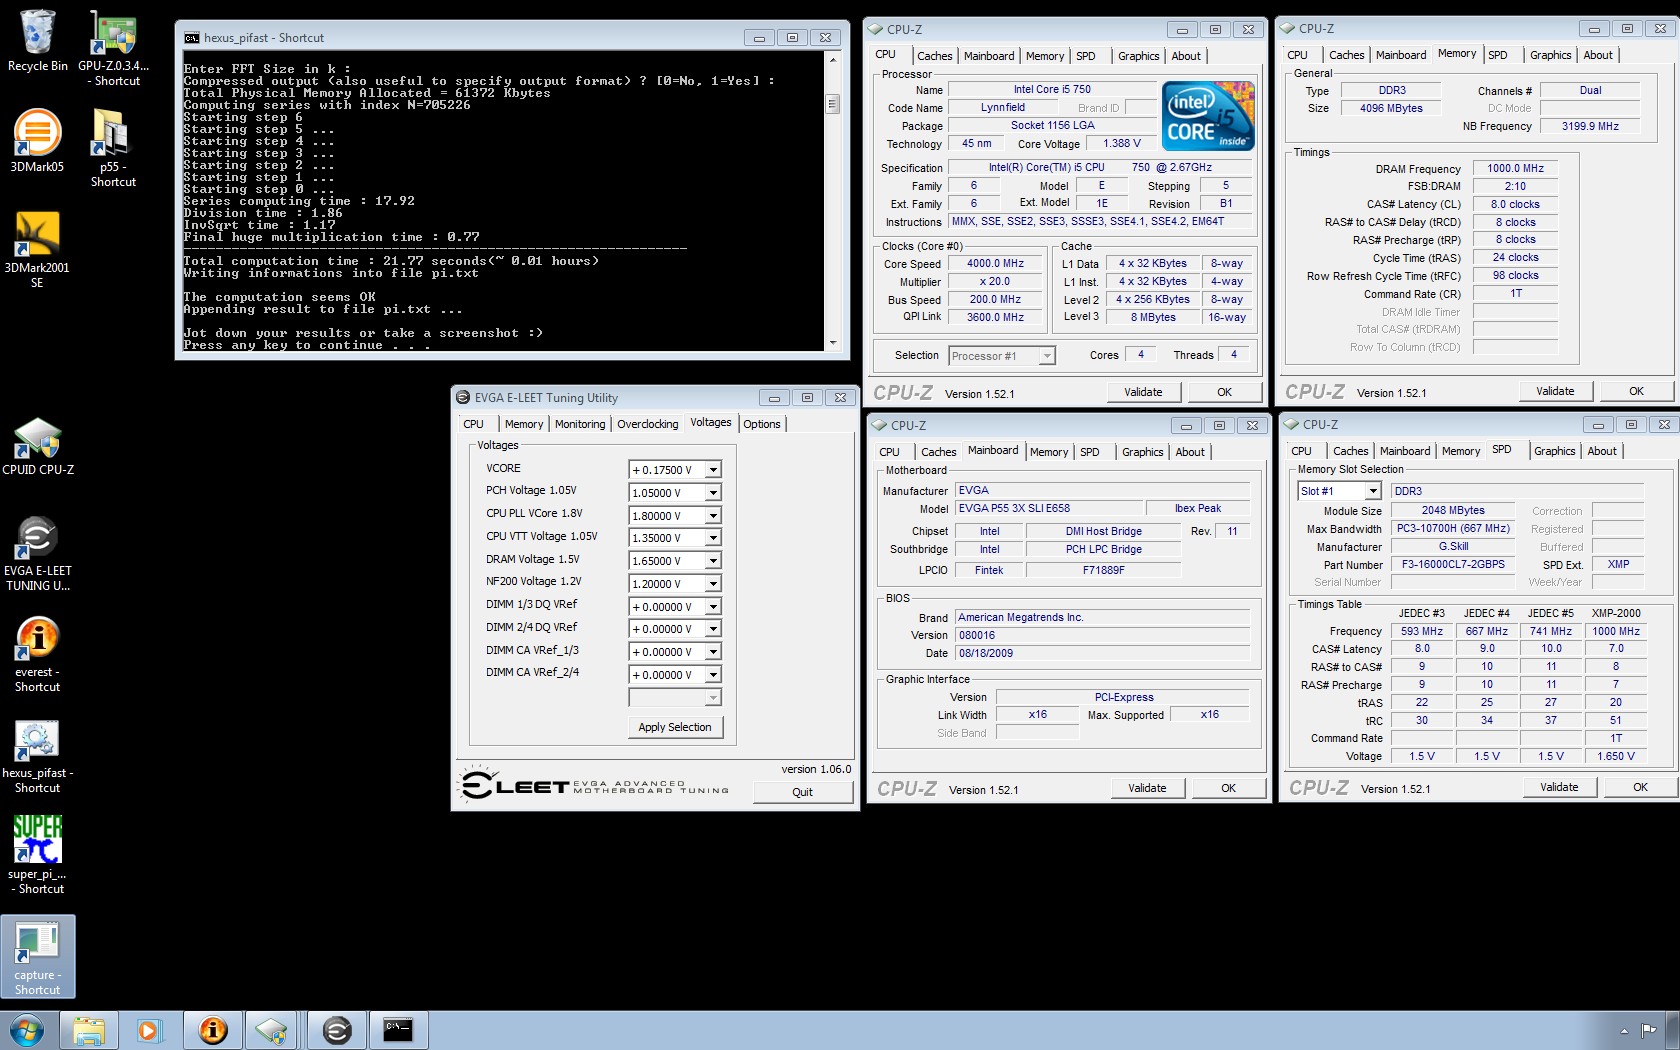This screenshot has height=1050, width=1680.
Task: Open the p55 Shortcut desktop icon
Action: [x=113, y=147]
